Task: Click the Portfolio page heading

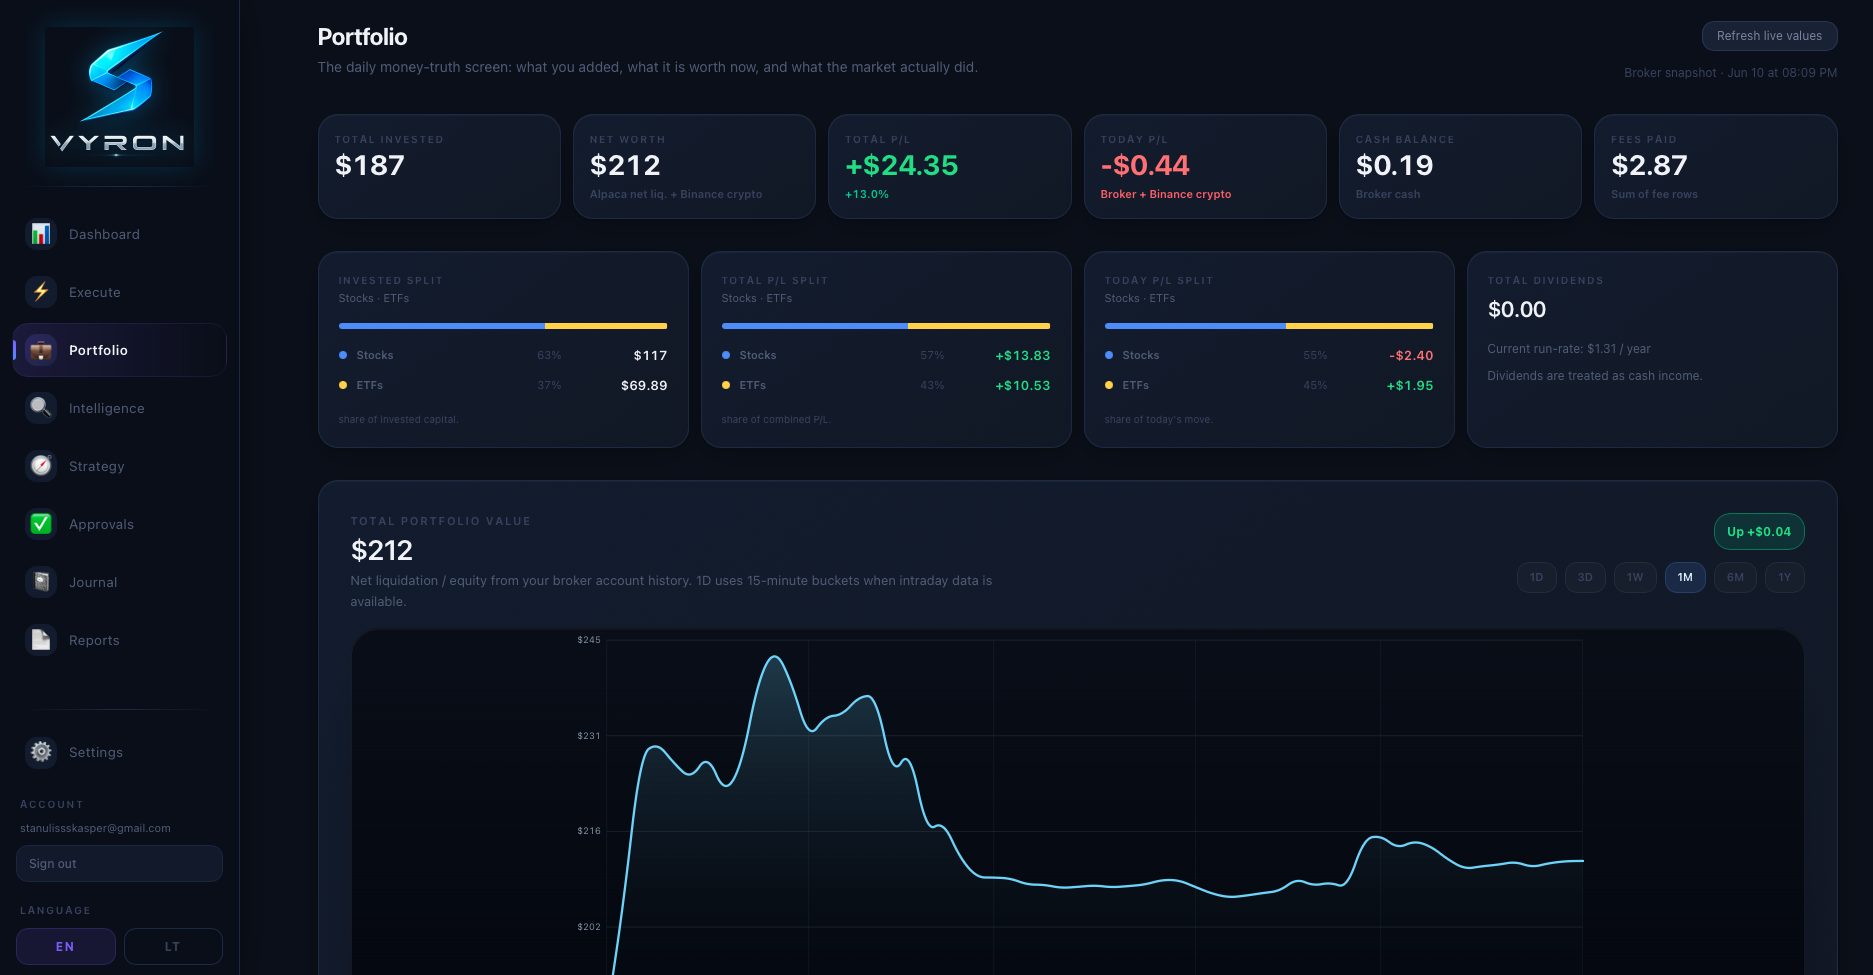Action: tap(362, 37)
